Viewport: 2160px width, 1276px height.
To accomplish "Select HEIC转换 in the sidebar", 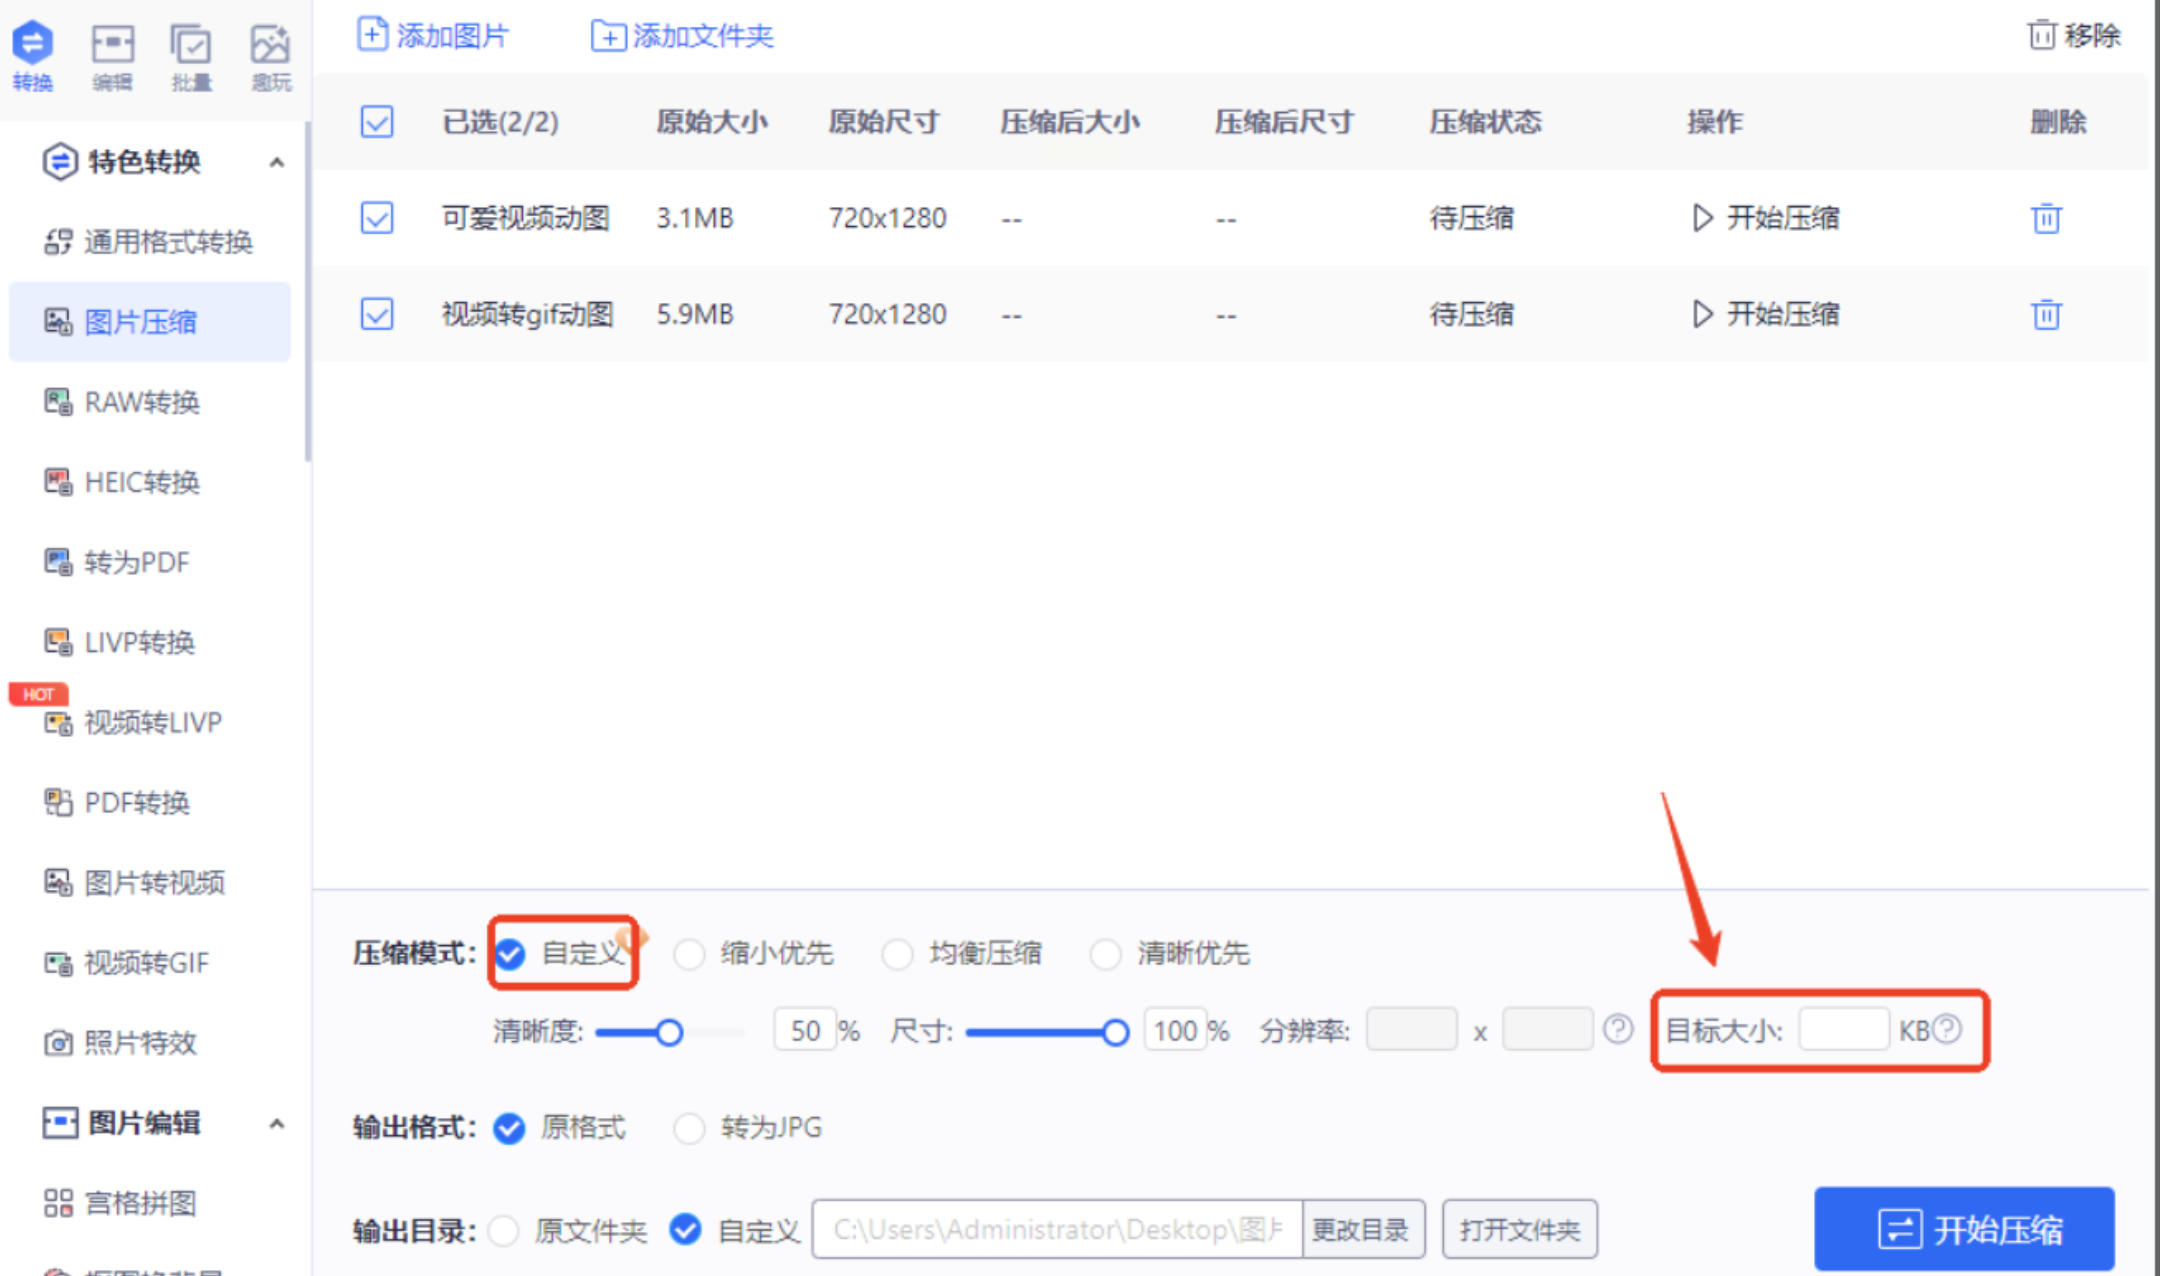I will [142, 482].
